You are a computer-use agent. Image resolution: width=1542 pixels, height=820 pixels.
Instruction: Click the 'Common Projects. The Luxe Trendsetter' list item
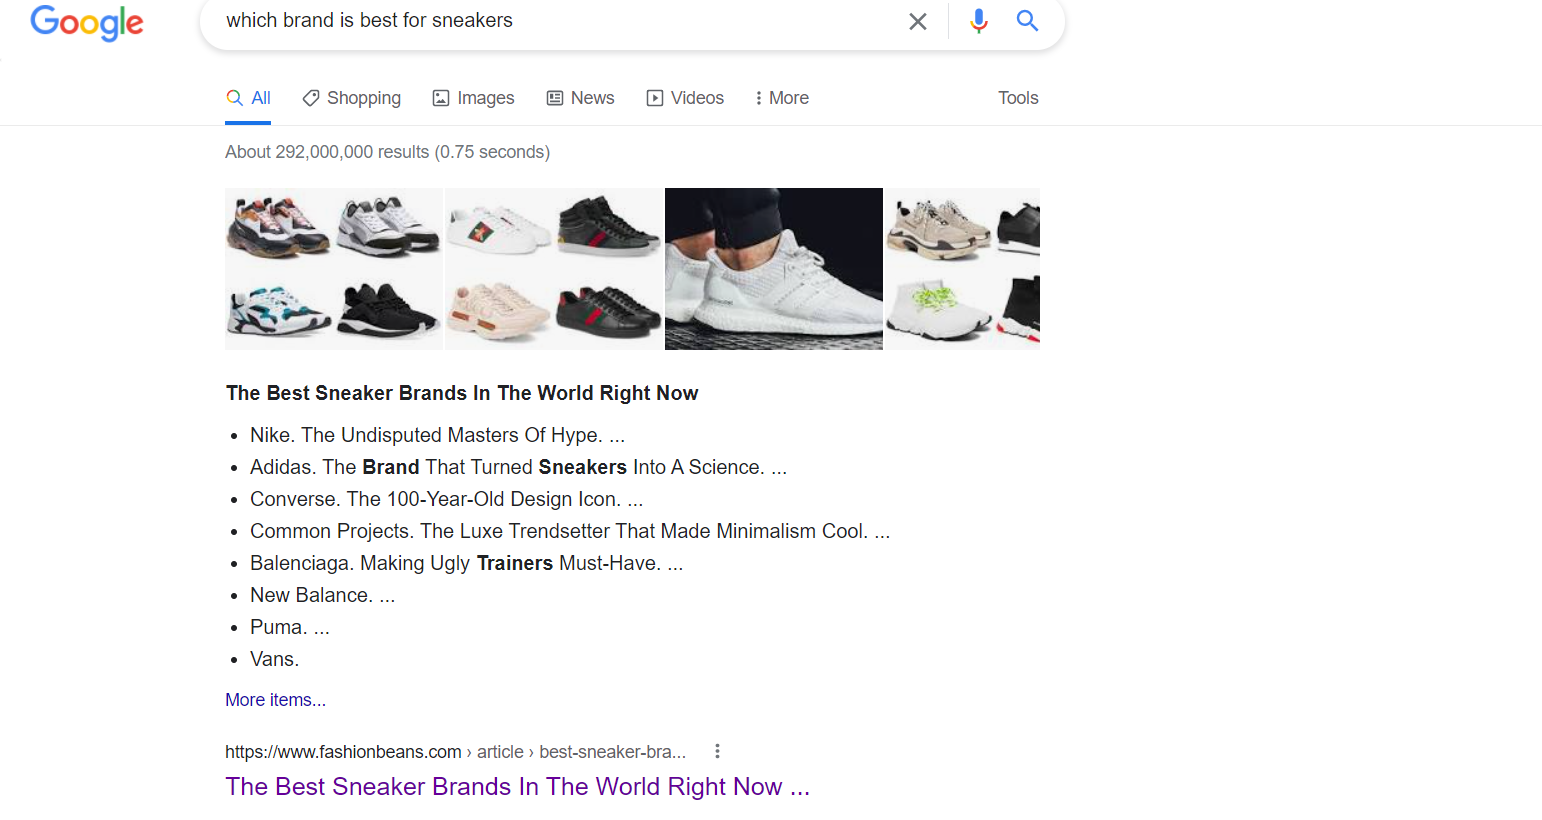[570, 531]
